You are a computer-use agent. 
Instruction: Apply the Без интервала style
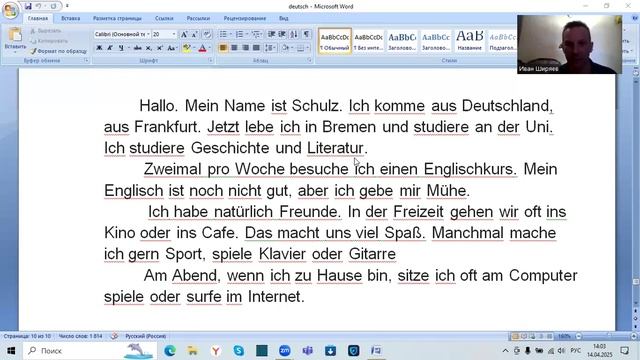click(368, 41)
